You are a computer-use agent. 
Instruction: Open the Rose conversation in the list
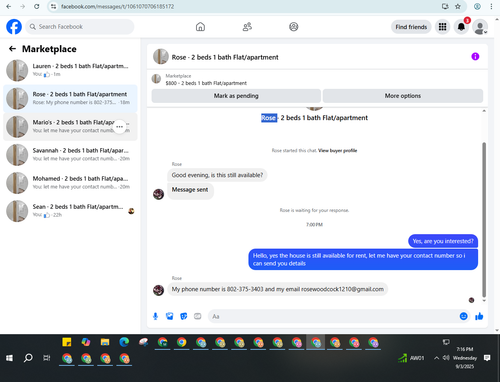[70, 98]
